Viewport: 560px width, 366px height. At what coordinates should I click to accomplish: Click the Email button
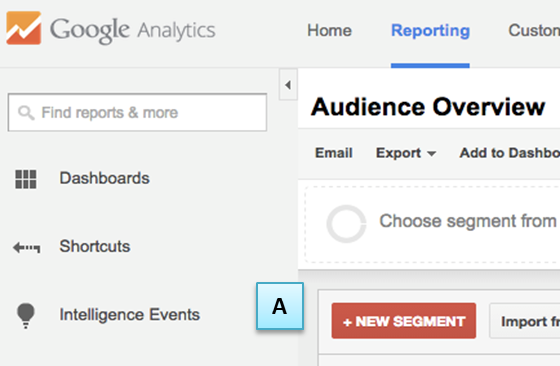(x=334, y=153)
